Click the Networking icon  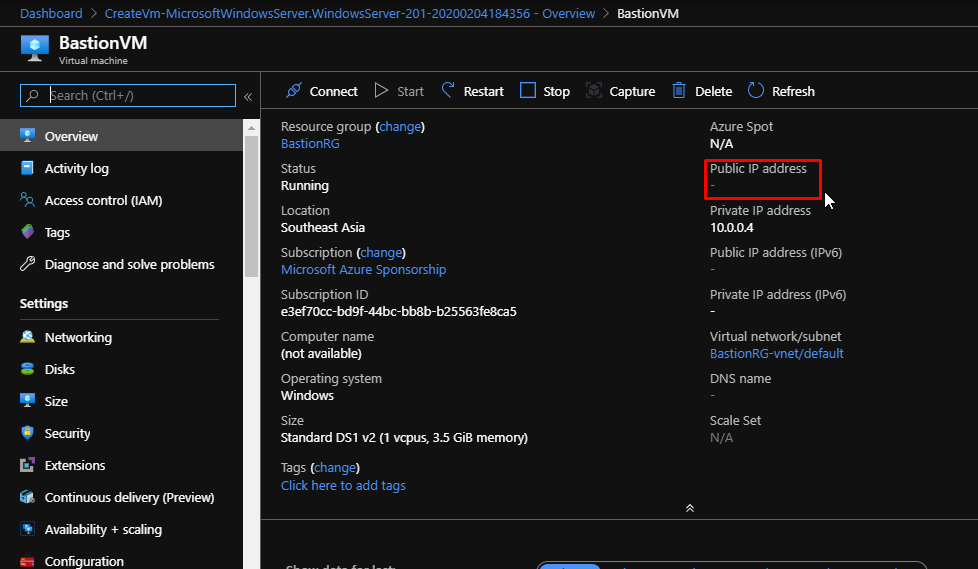pyautogui.click(x=27, y=337)
